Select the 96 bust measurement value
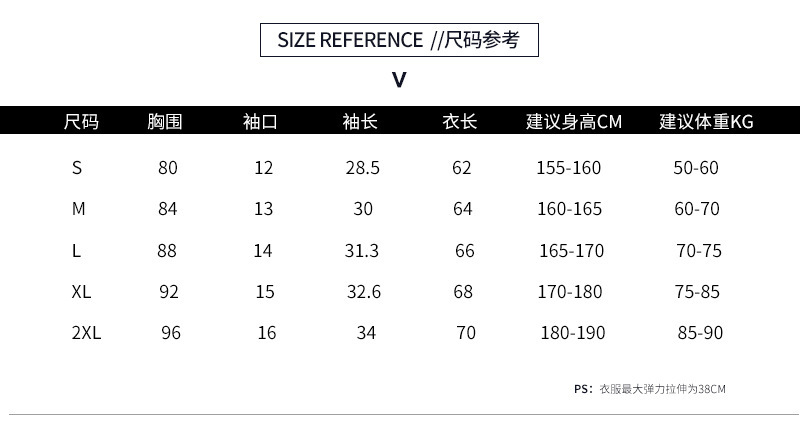Screen dimensions: 800x443 click(x=171, y=333)
